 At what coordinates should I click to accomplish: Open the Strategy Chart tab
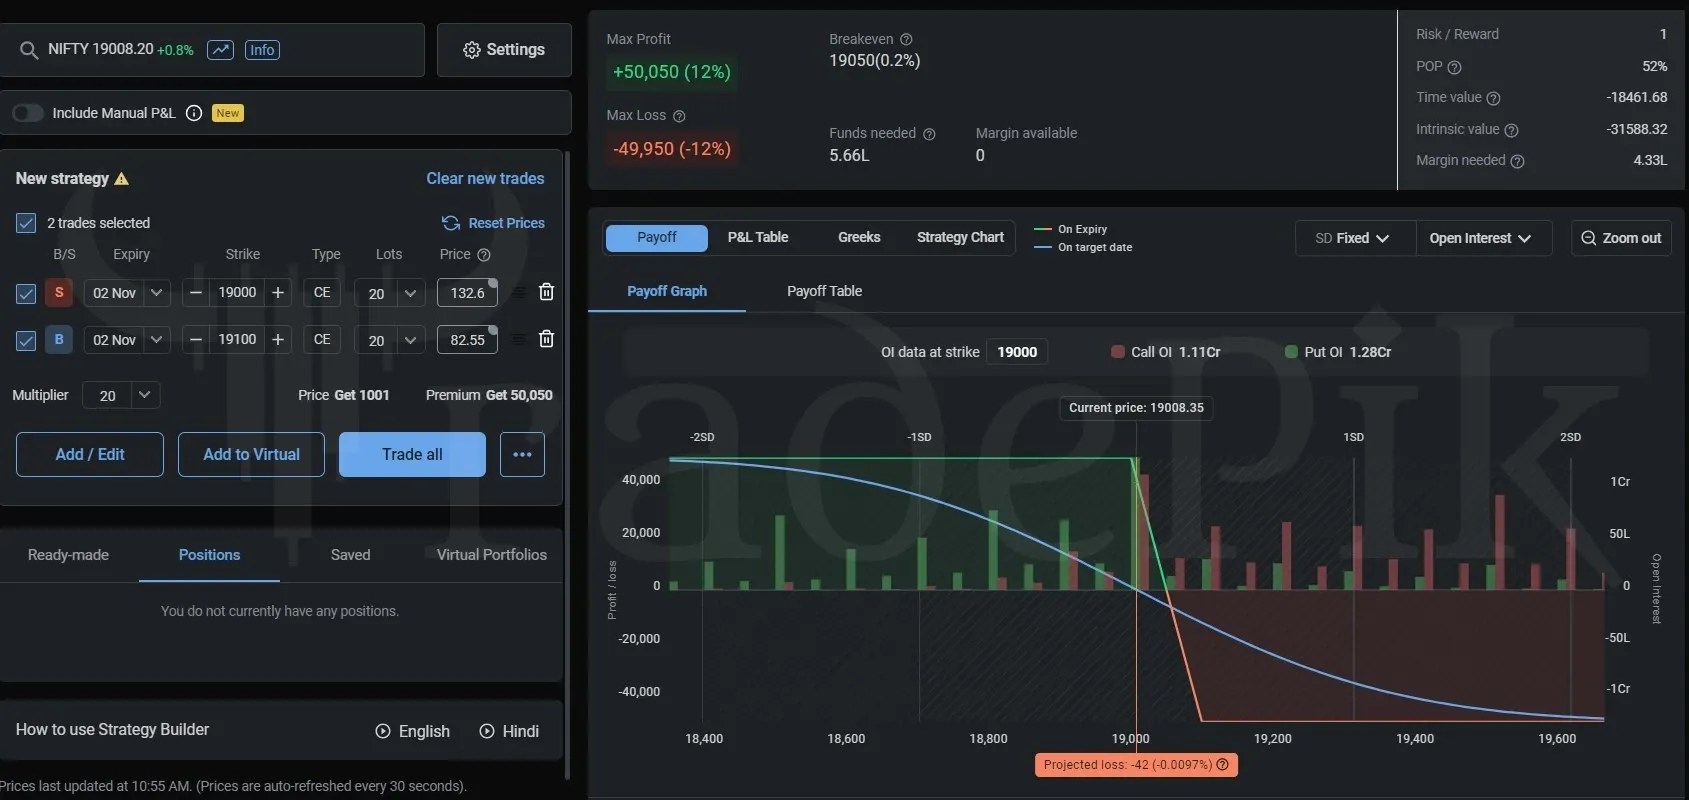tap(960, 238)
